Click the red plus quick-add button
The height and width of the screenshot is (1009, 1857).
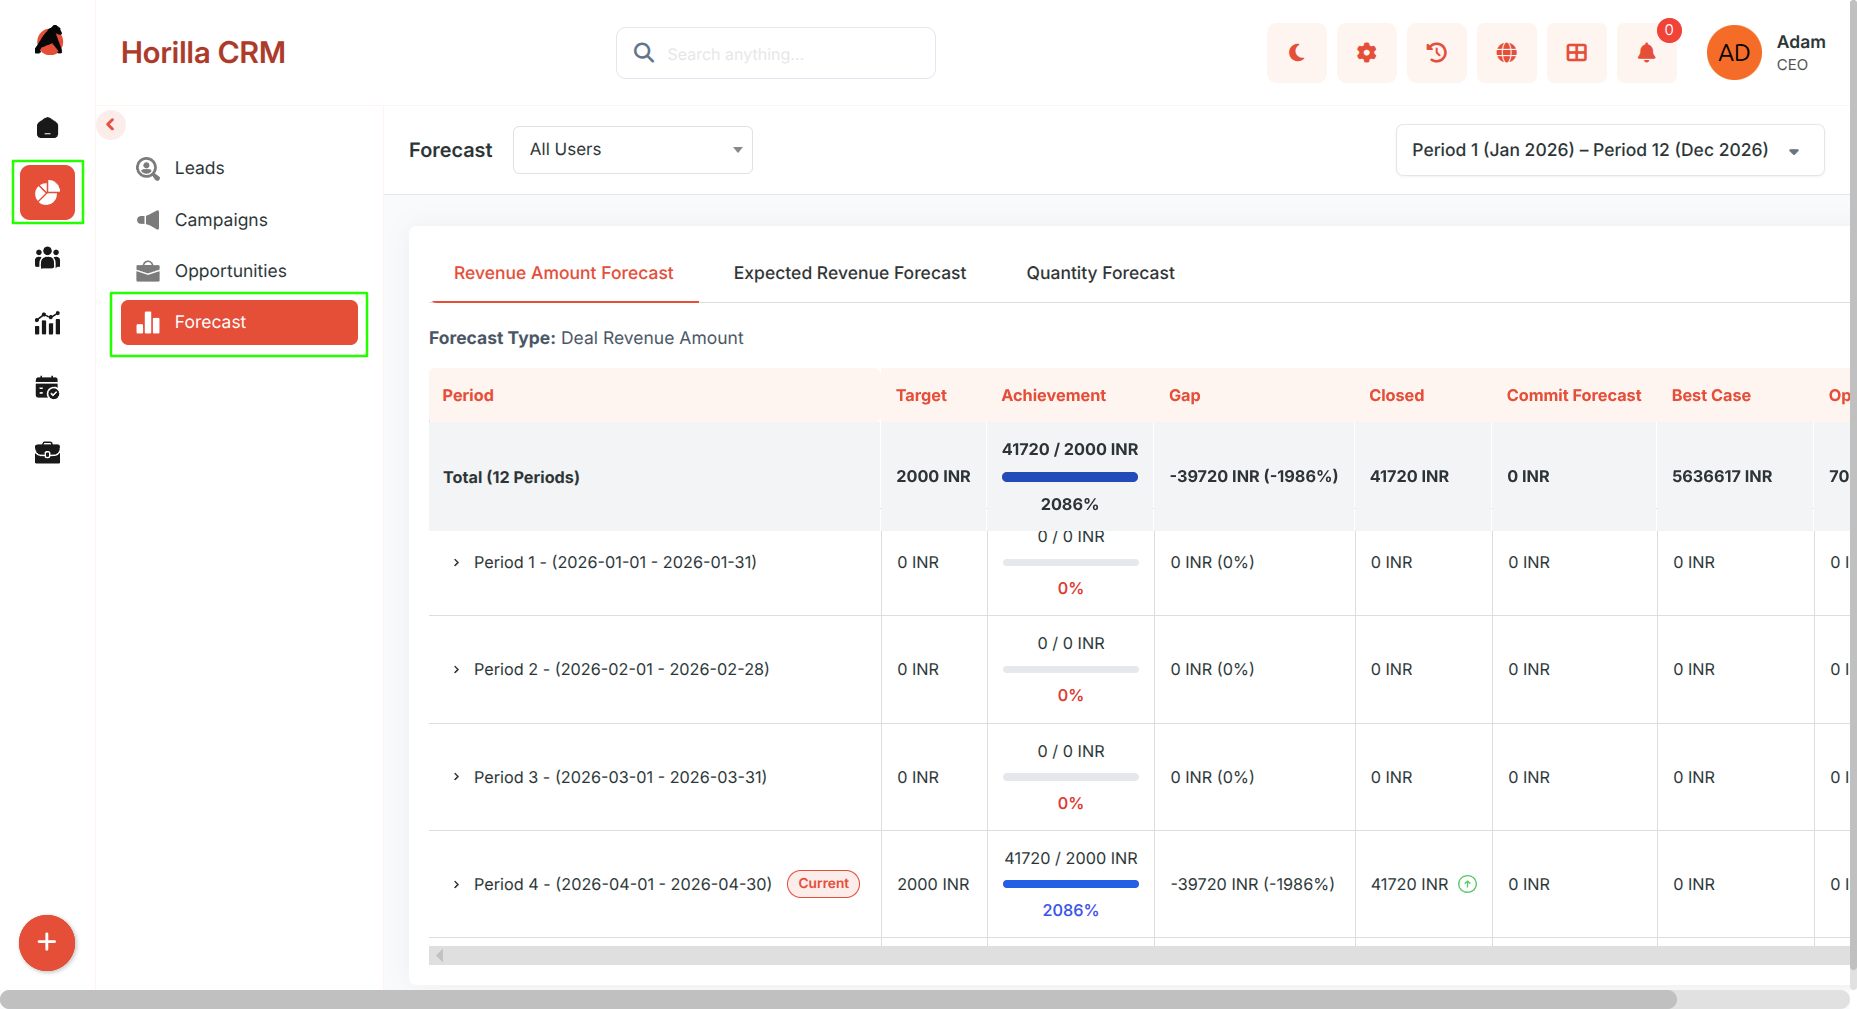(47, 942)
